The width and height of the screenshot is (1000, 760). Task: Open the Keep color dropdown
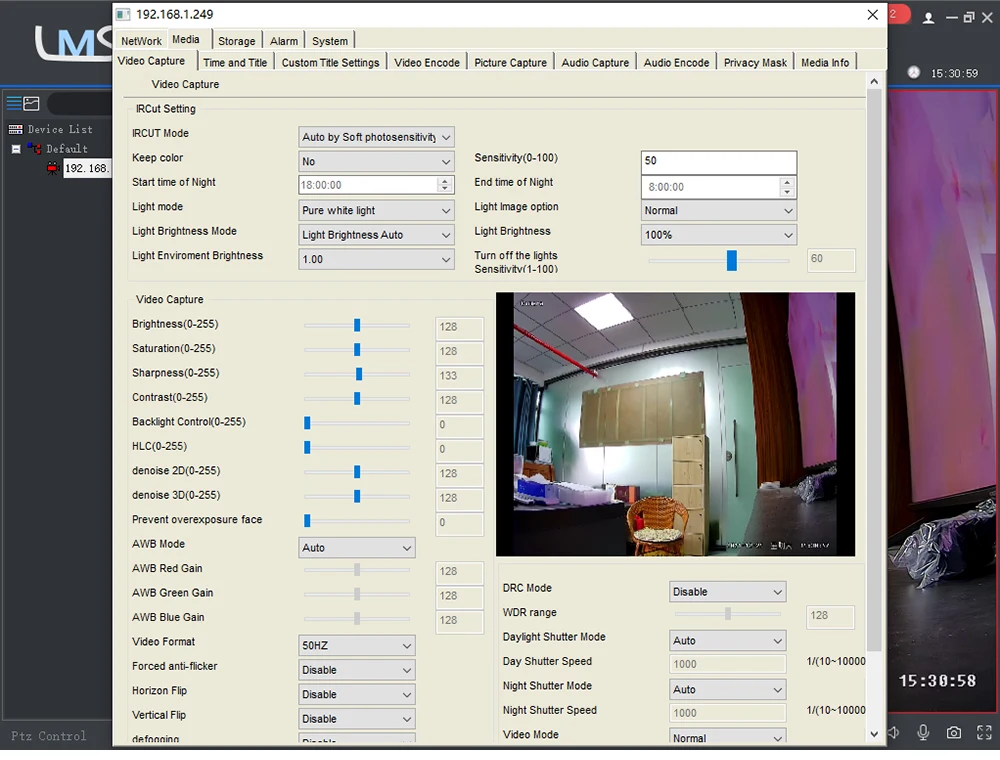tap(376, 161)
